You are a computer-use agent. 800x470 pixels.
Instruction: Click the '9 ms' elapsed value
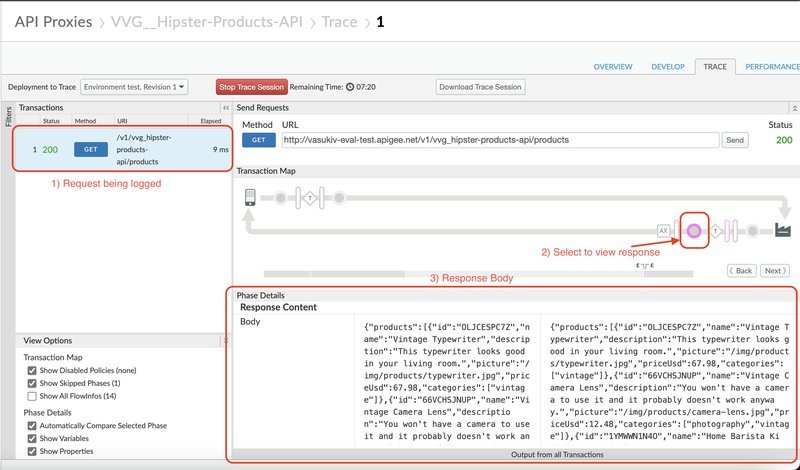tap(220, 150)
